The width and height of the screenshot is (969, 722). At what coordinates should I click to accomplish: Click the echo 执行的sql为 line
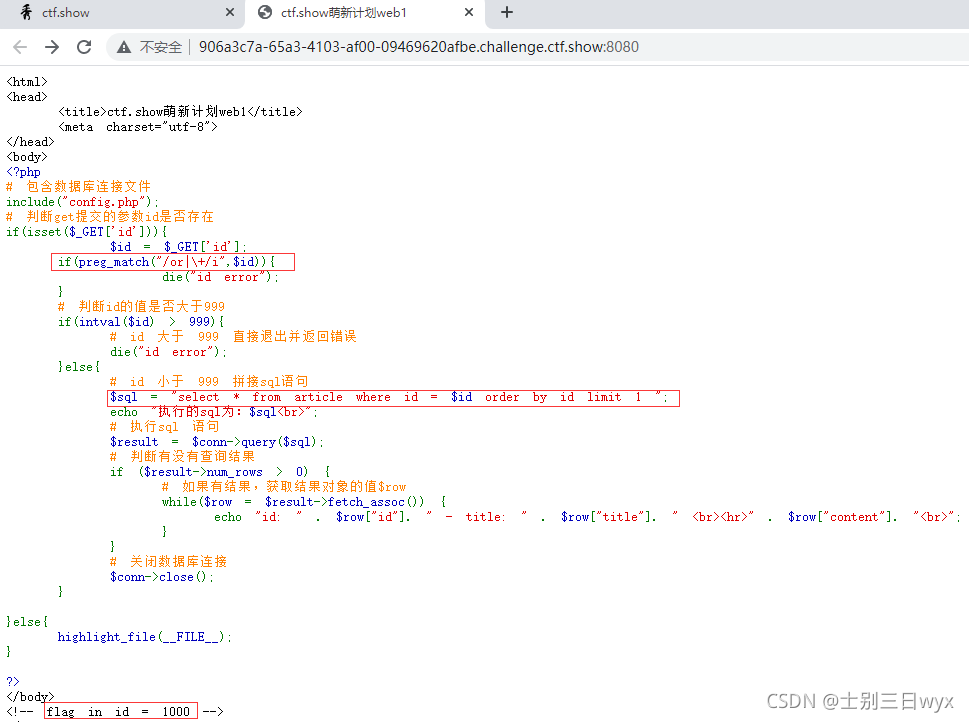pos(214,412)
